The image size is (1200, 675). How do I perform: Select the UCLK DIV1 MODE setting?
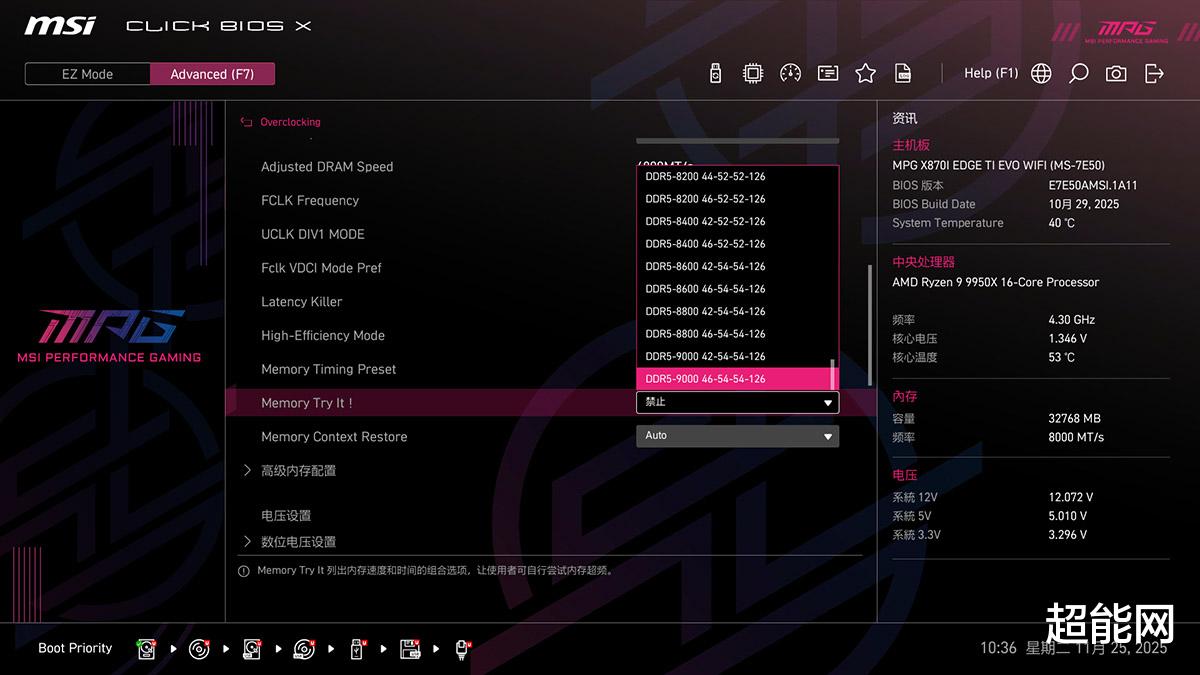313,234
